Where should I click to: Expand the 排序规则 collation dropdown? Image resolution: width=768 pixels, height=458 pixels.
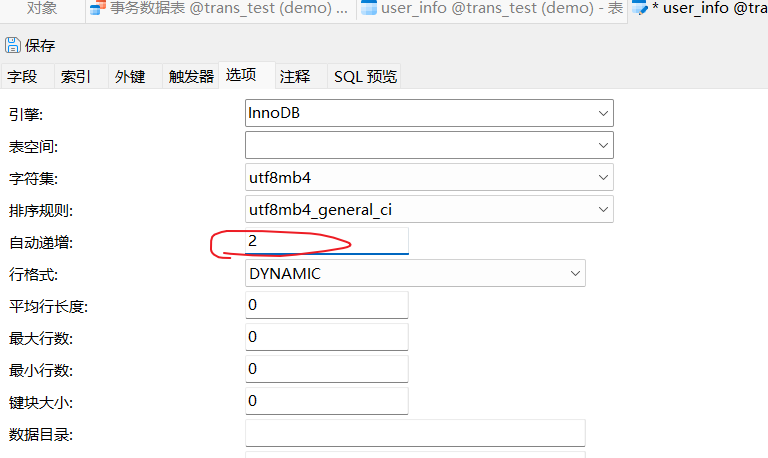tap(603, 210)
